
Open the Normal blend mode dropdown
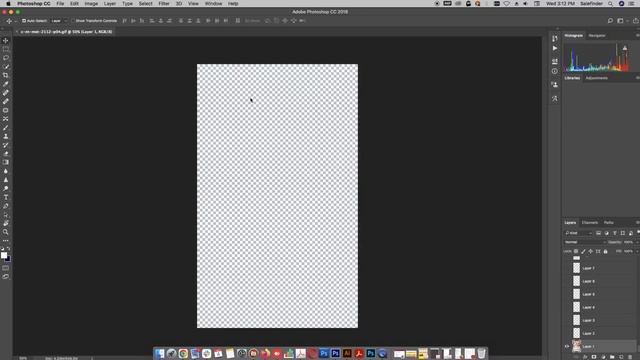click(585, 242)
